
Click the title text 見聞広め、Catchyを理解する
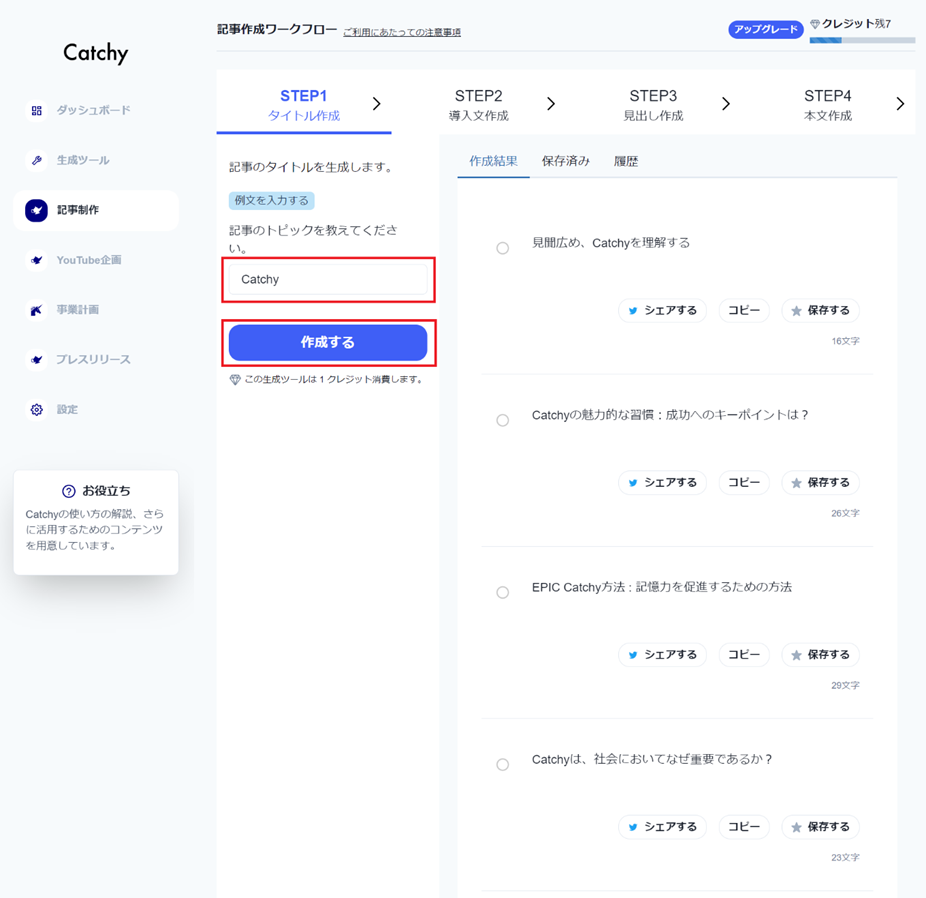pyautogui.click(x=611, y=243)
